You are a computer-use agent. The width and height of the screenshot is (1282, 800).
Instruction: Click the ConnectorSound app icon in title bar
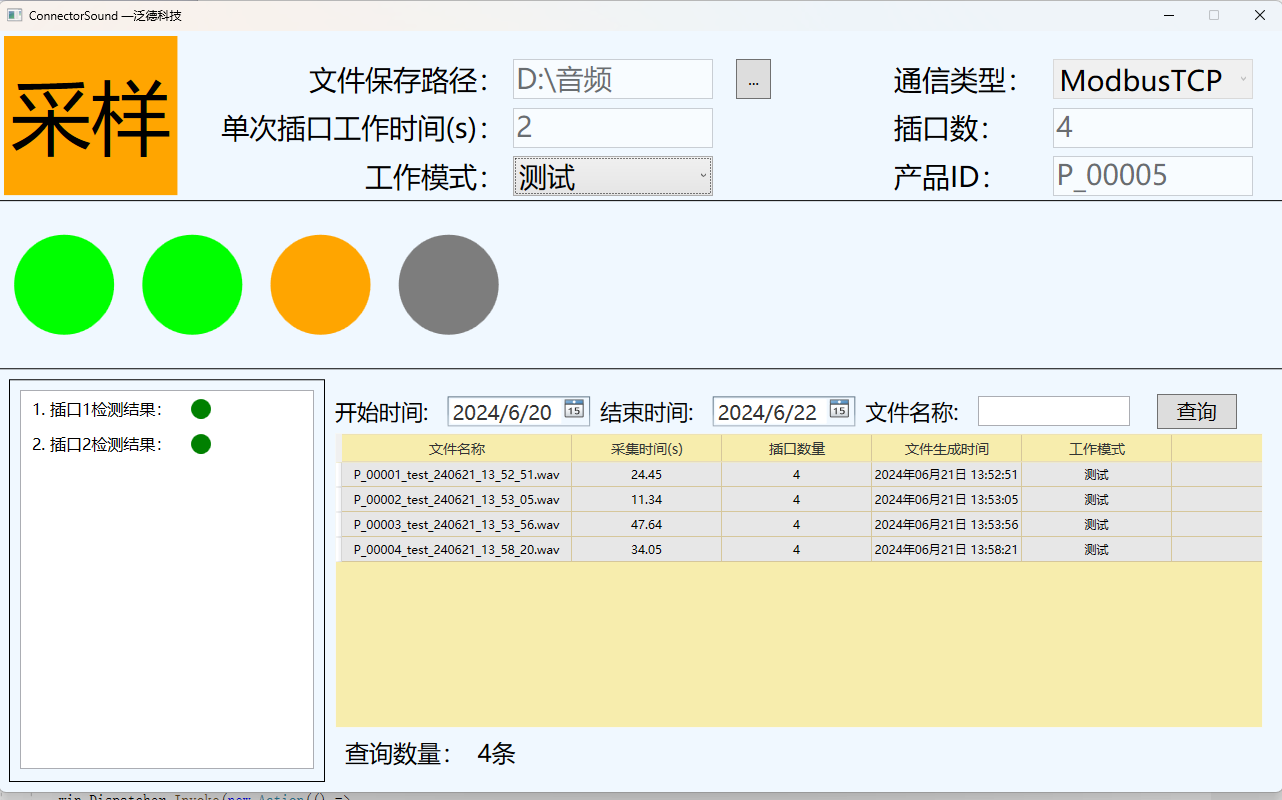pyautogui.click(x=14, y=15)
